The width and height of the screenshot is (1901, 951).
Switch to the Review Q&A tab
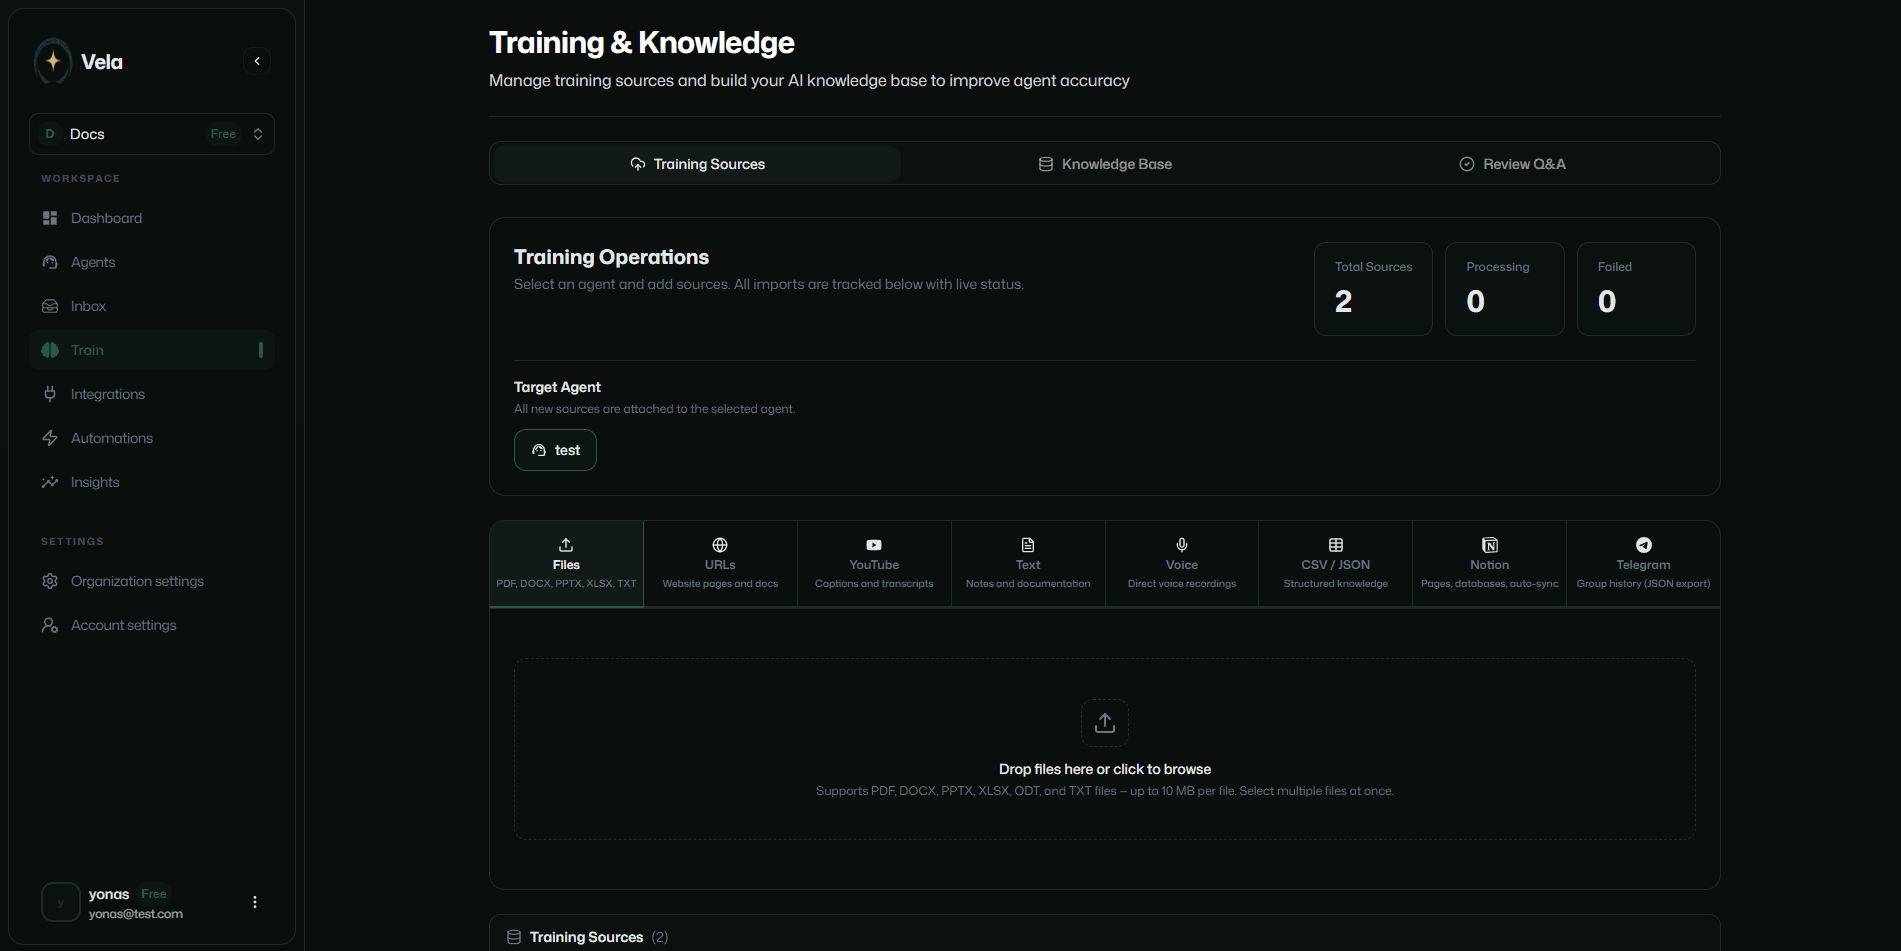[1512, 164]
